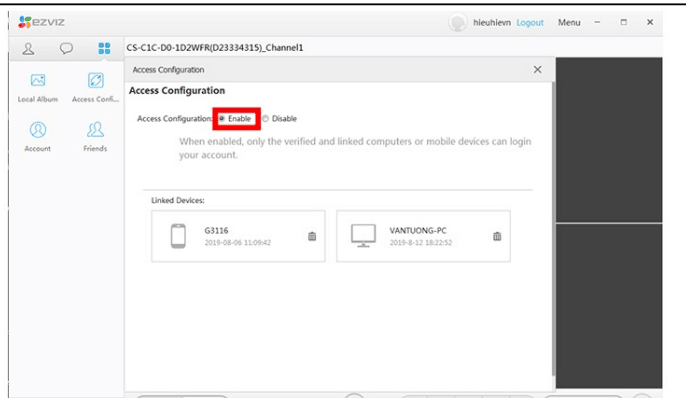Delete the VANTUONG-PC linked computer
The image size is (686, 398).
click(497, 236)
